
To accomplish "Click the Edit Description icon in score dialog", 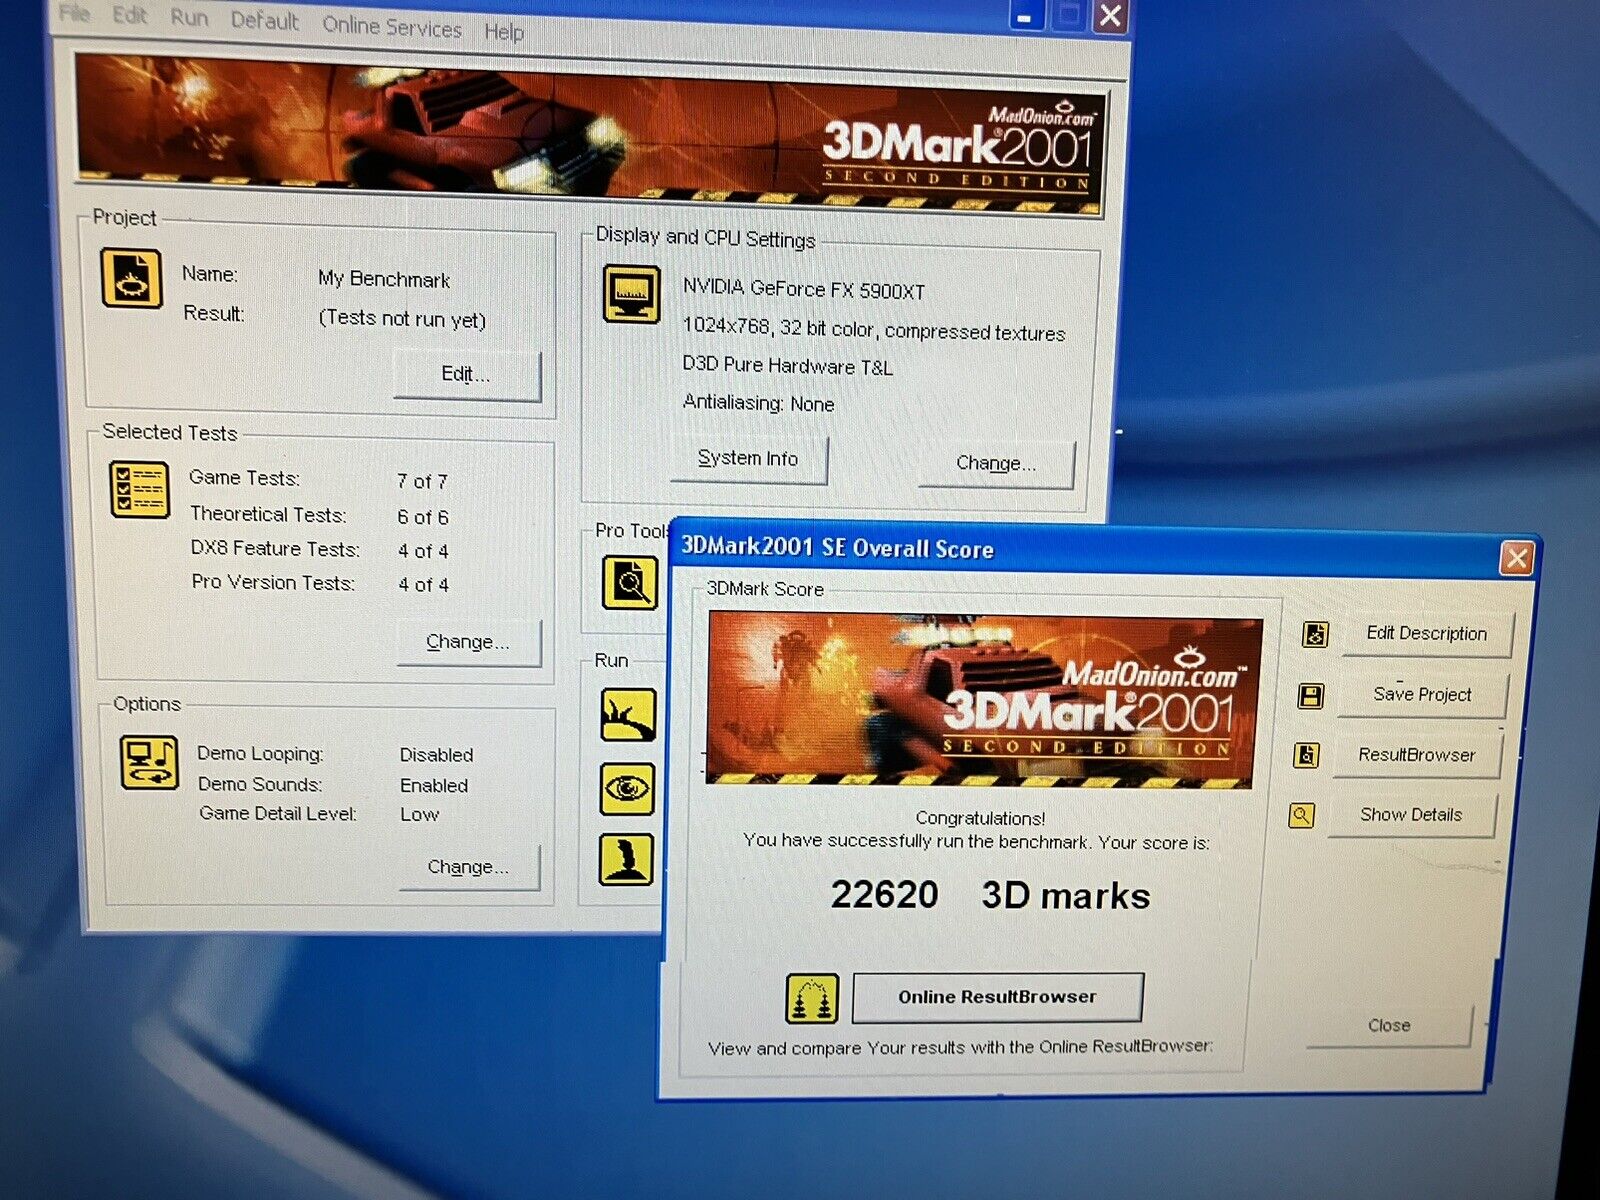I will (x=1315, y=634).
